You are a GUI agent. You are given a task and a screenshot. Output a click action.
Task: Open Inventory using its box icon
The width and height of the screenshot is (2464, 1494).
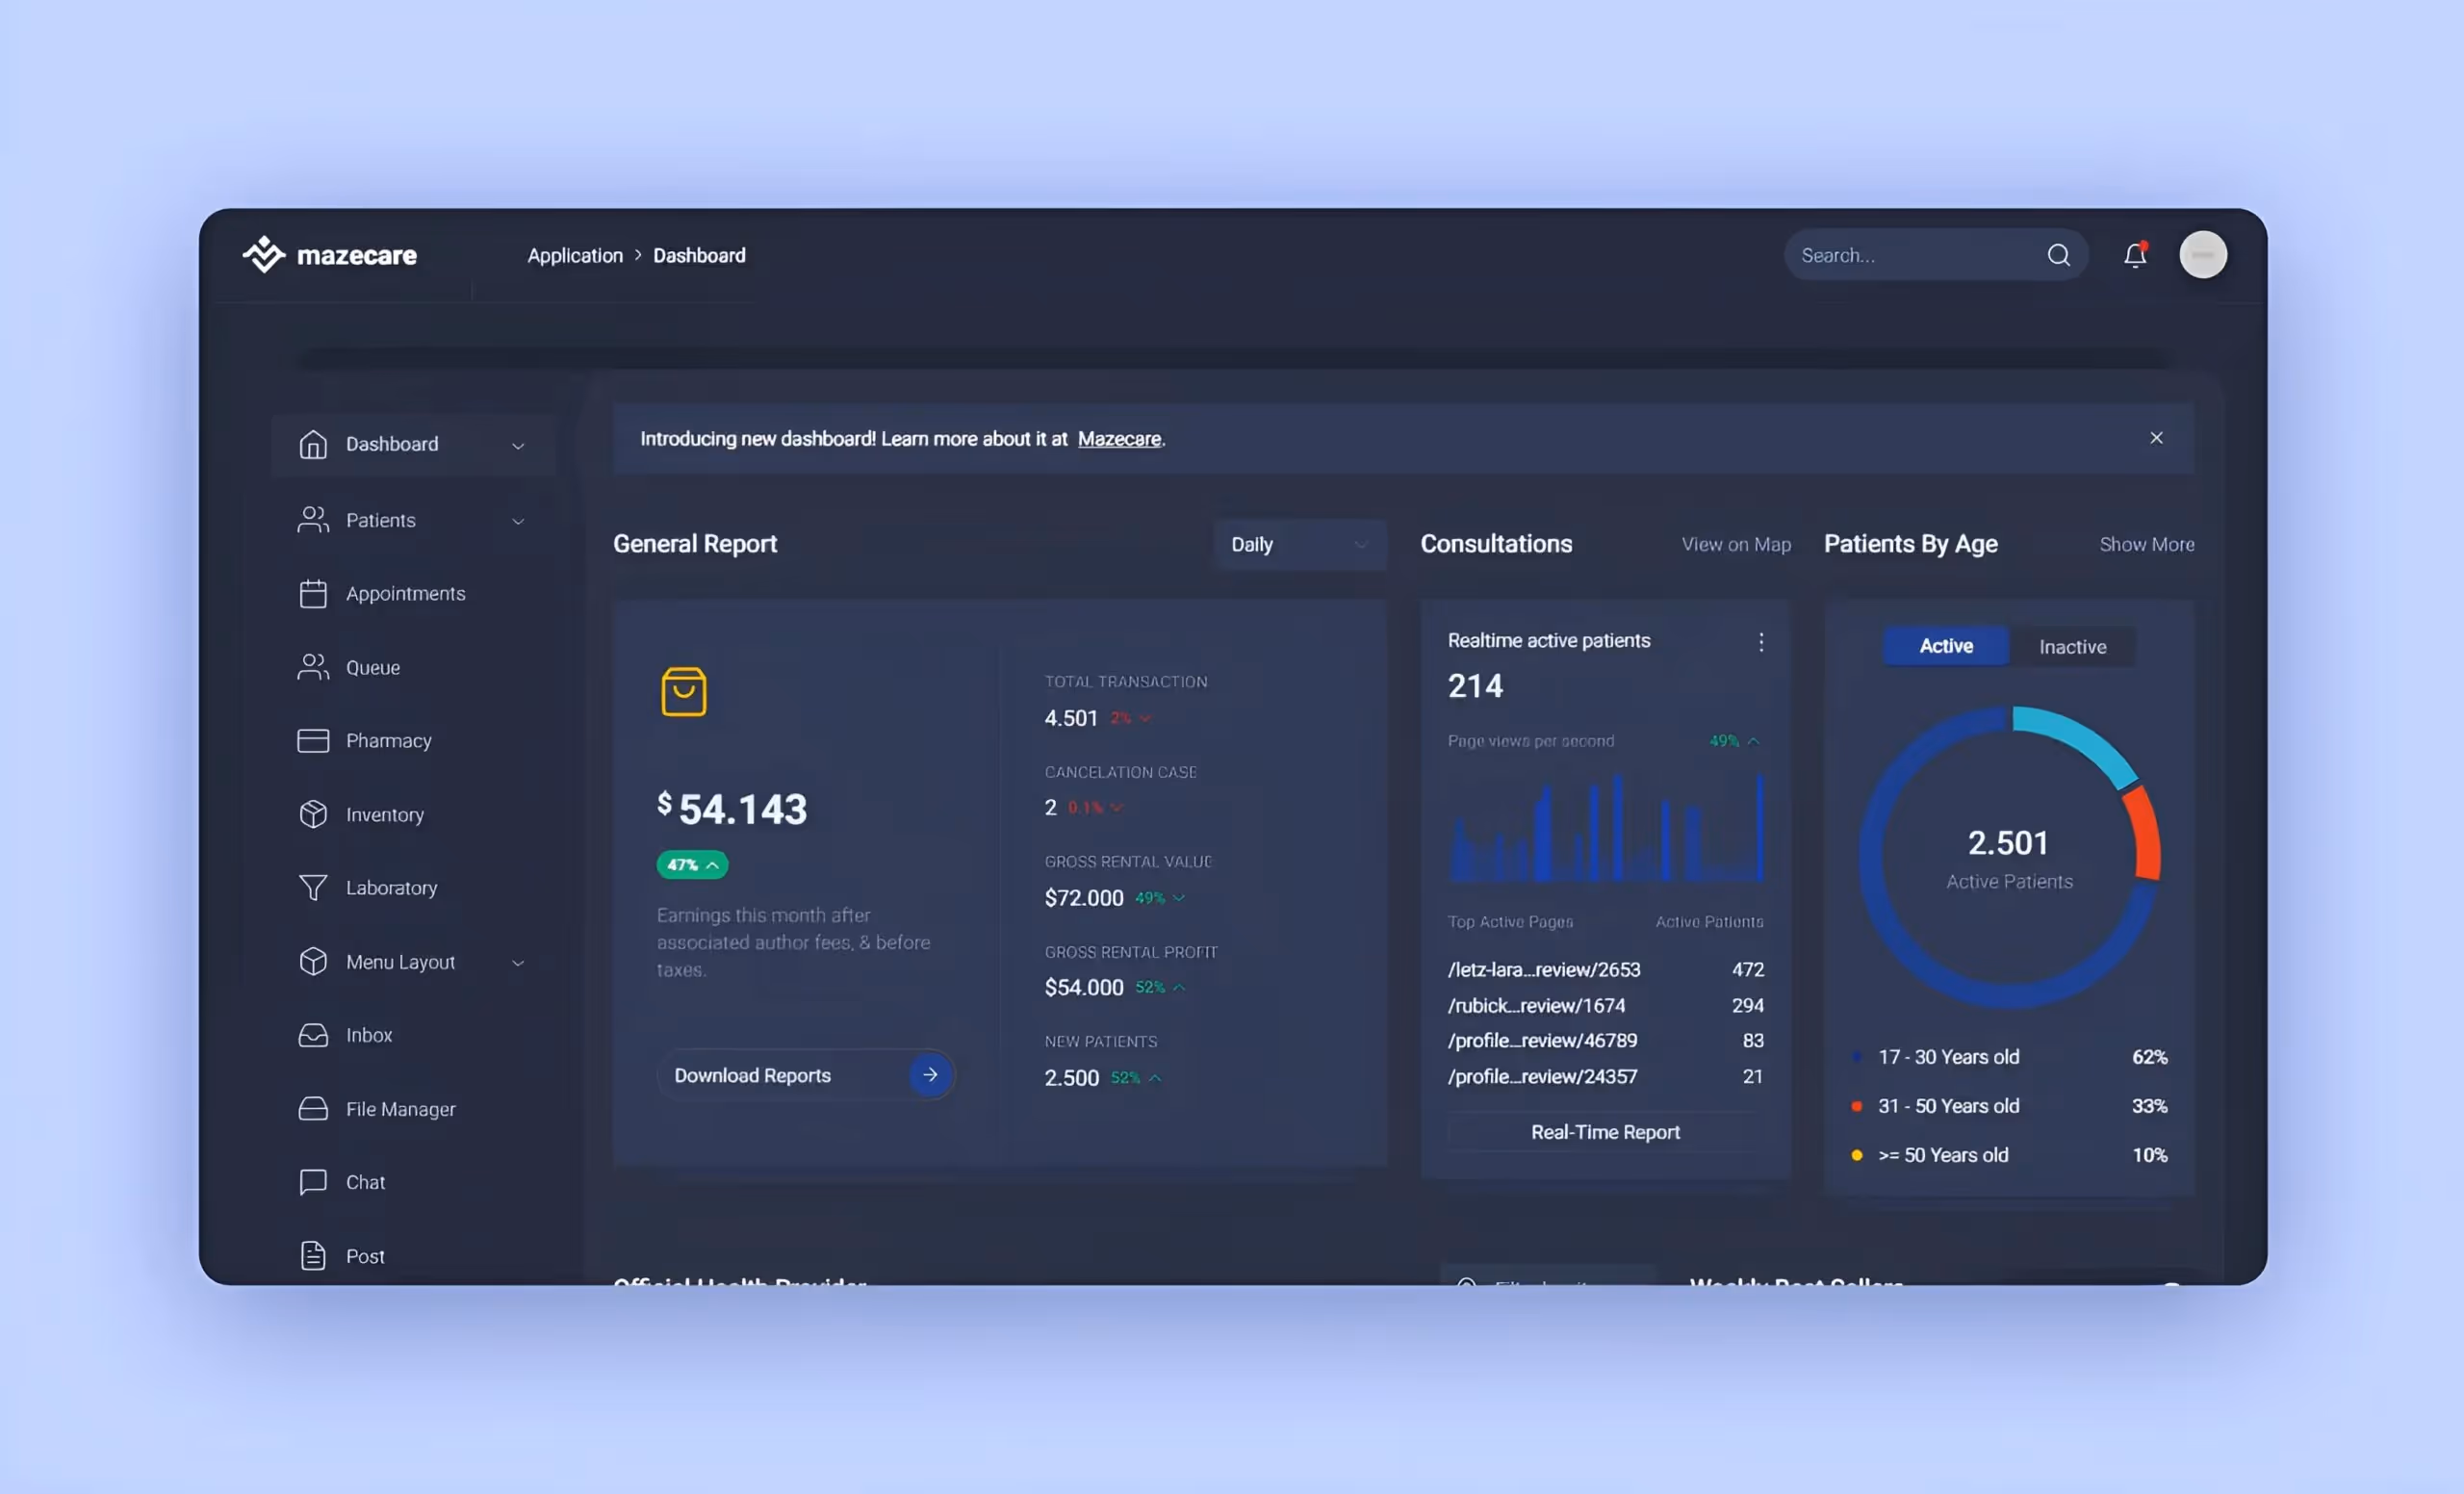[x=313, y=814]
